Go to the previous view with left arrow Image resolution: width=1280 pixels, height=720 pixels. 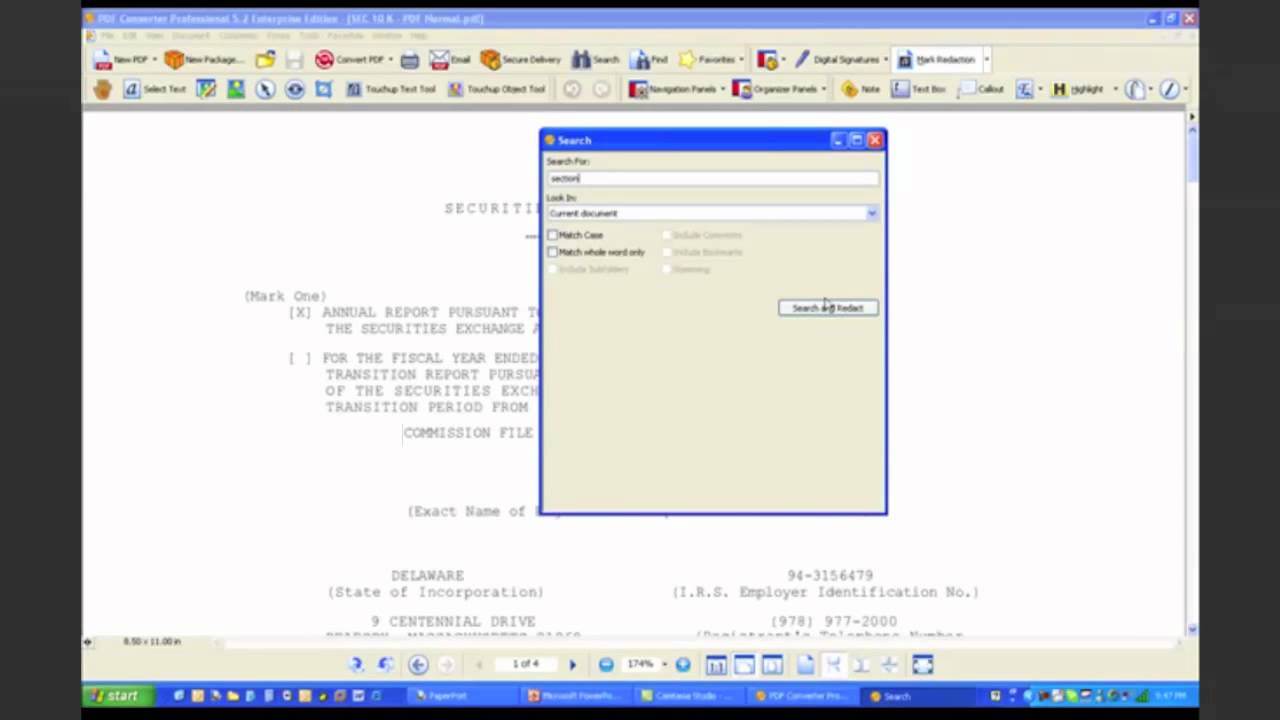click(x=418, y=664)
